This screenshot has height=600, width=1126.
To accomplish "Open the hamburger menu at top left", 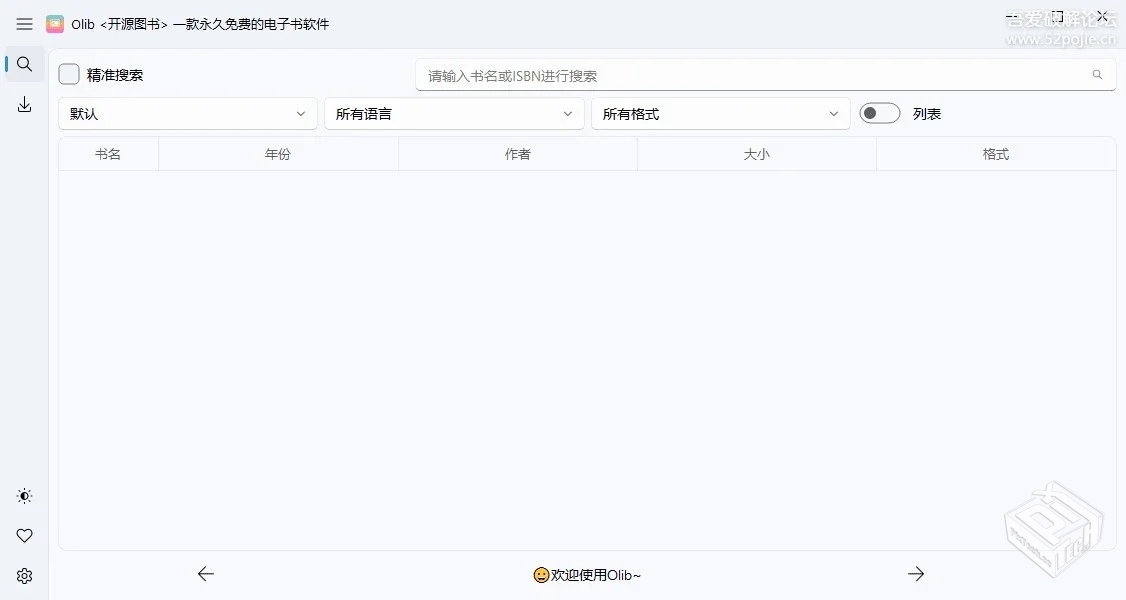I will 24,24.
